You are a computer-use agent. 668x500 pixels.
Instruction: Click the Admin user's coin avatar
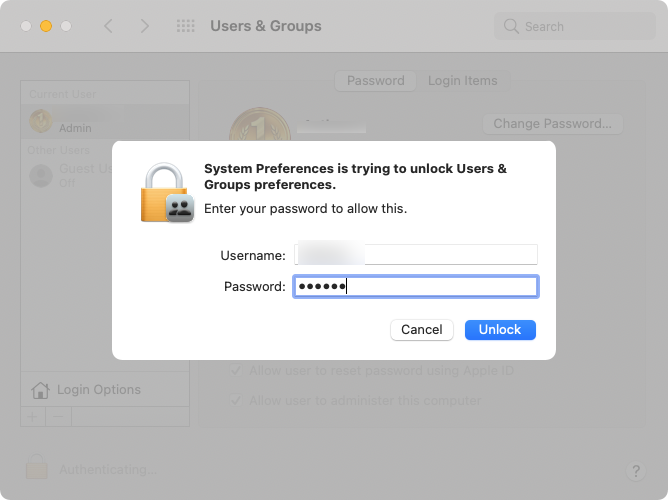coord(40,121)
